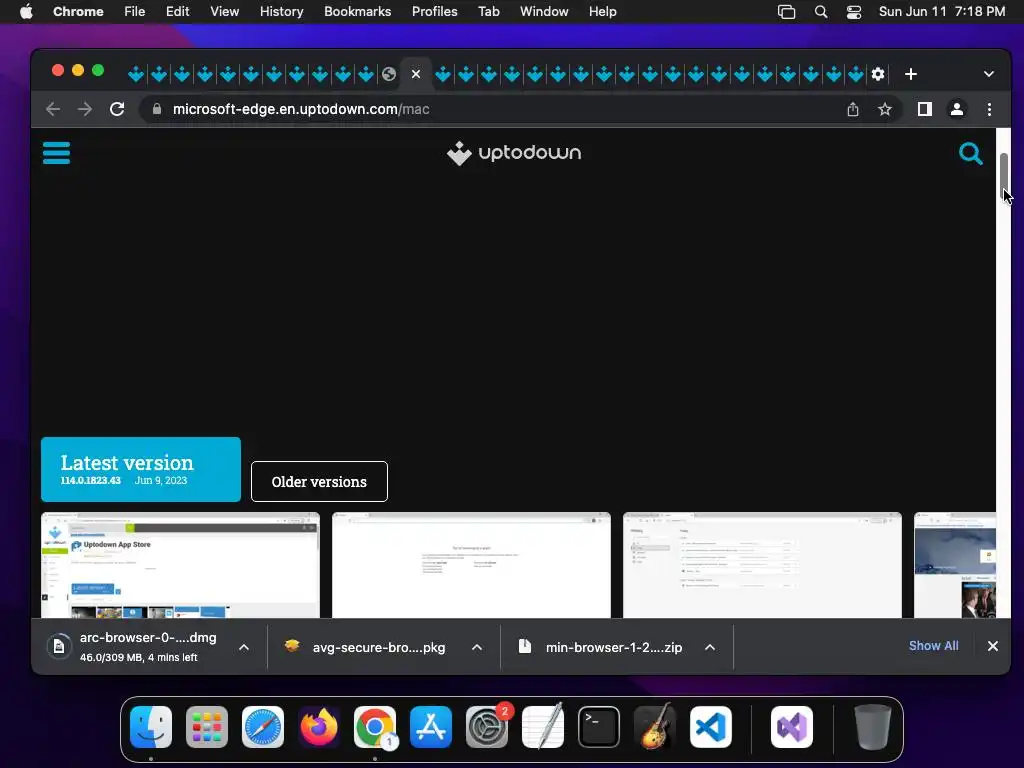Open the History menu
The height and width of the screenshot is (768, 1024).
click(x=281, y=11)
